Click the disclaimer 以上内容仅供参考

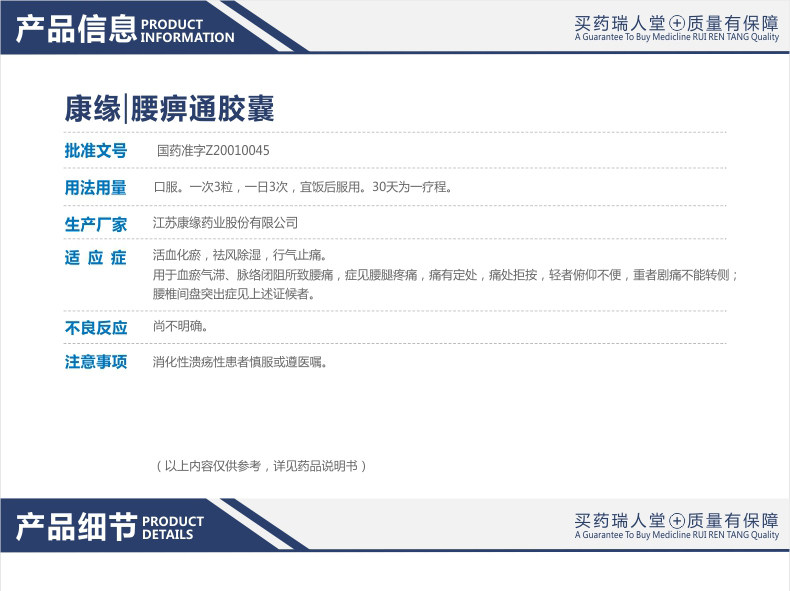tap(261, 466)
